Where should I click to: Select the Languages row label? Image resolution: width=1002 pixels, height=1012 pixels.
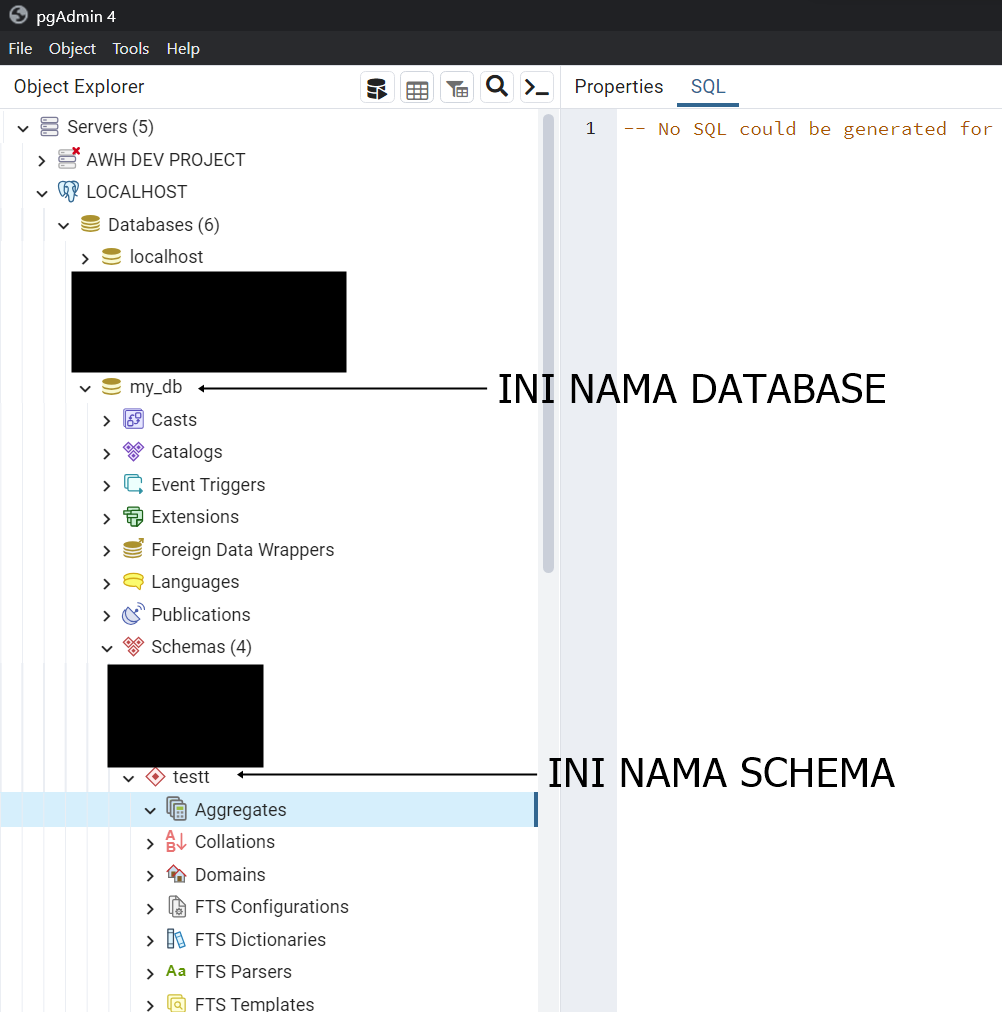[x=195, y=582]
